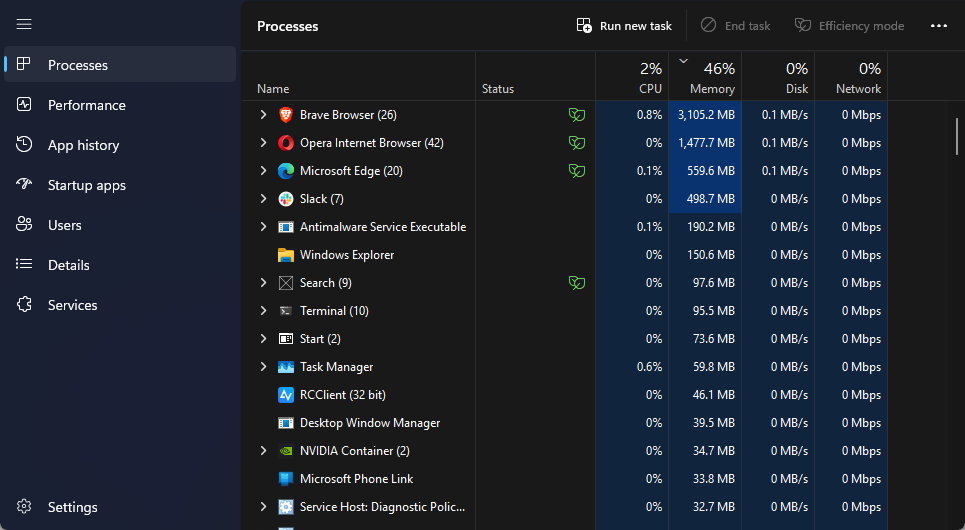
Task: Select the 3,105.2 MB memory cell
Action: 705,114
